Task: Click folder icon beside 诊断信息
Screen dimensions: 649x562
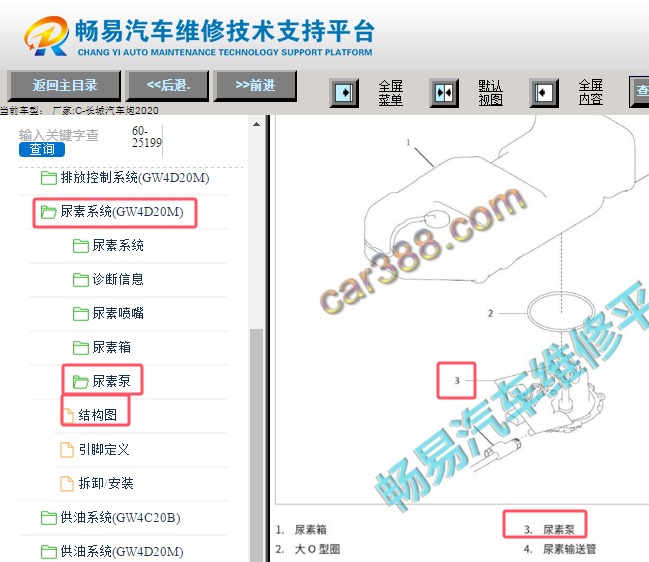Action: tap(81, 280)
